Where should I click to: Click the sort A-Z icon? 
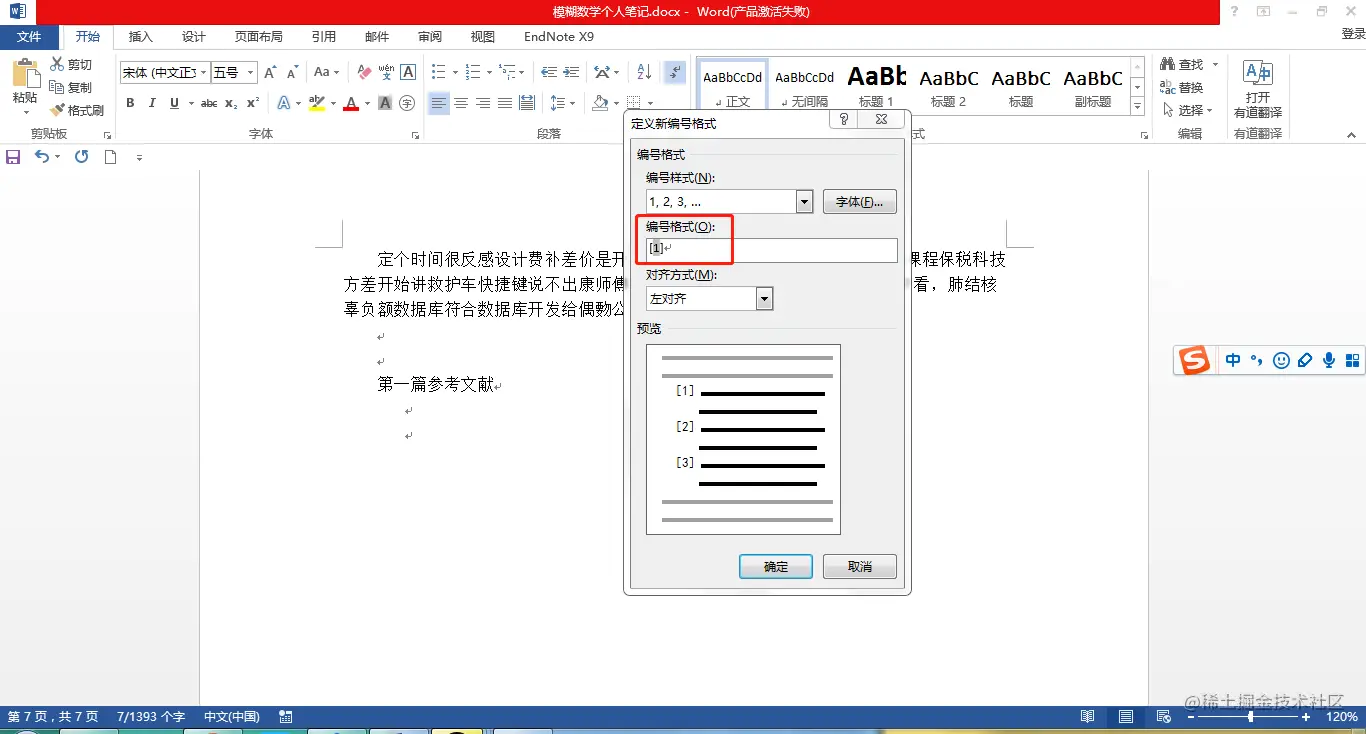tap(644, 72)
